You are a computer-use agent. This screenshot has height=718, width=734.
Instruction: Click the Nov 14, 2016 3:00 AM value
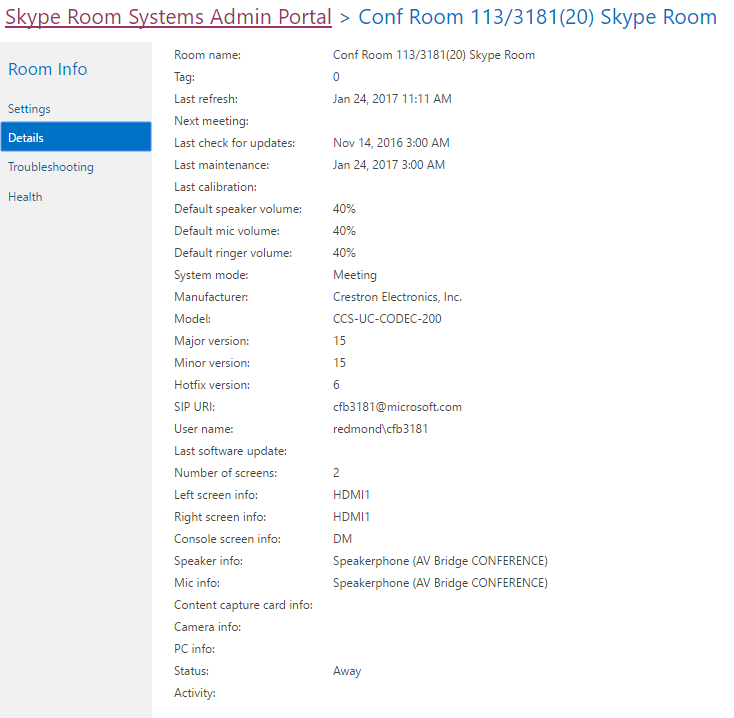[x=391, y=143]
